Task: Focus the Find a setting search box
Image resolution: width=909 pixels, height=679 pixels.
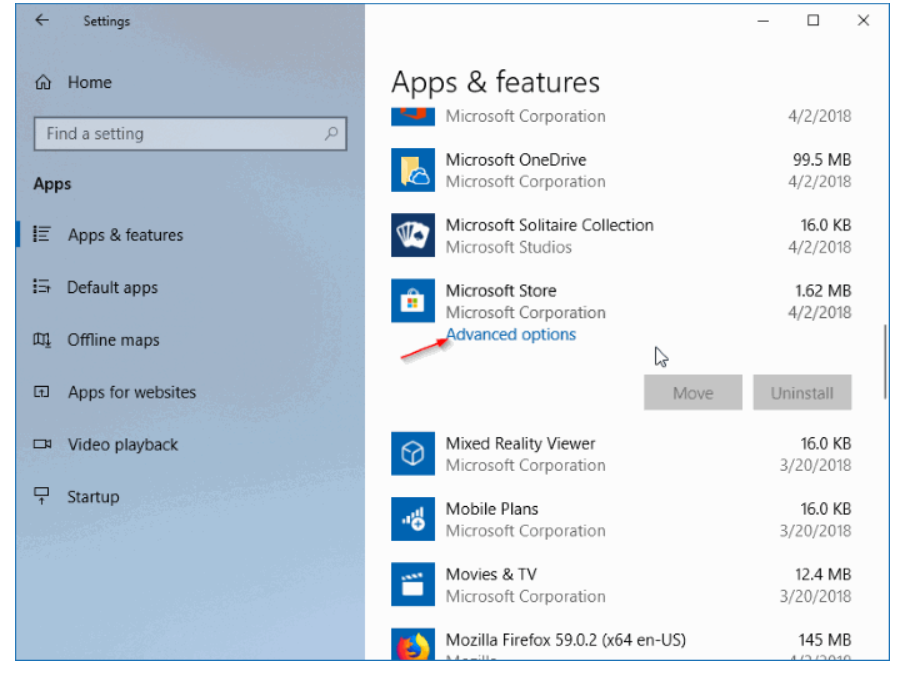Action: (190, 134)
